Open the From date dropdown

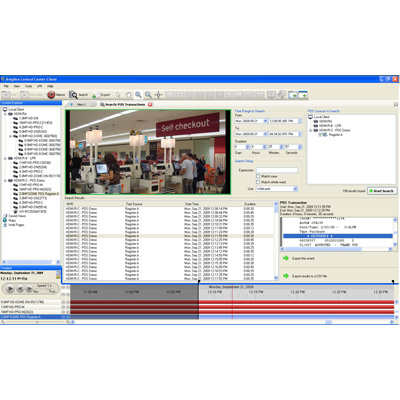pyautogui.click(x=266, y=121)
